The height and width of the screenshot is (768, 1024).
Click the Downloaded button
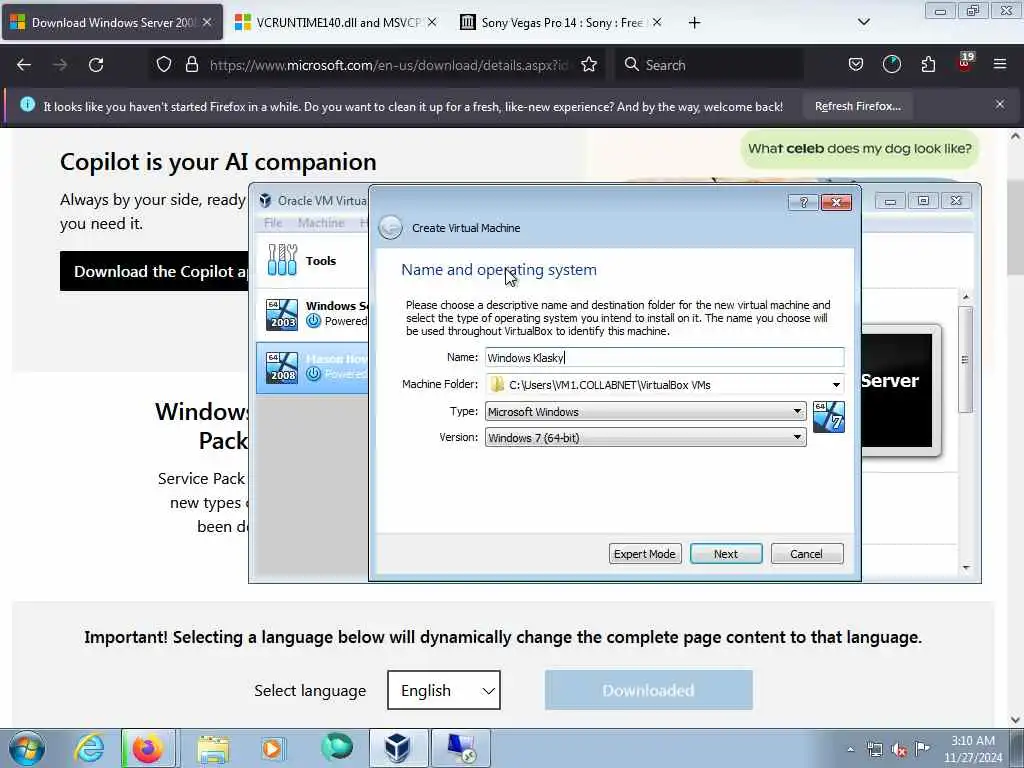click(648, 690)
